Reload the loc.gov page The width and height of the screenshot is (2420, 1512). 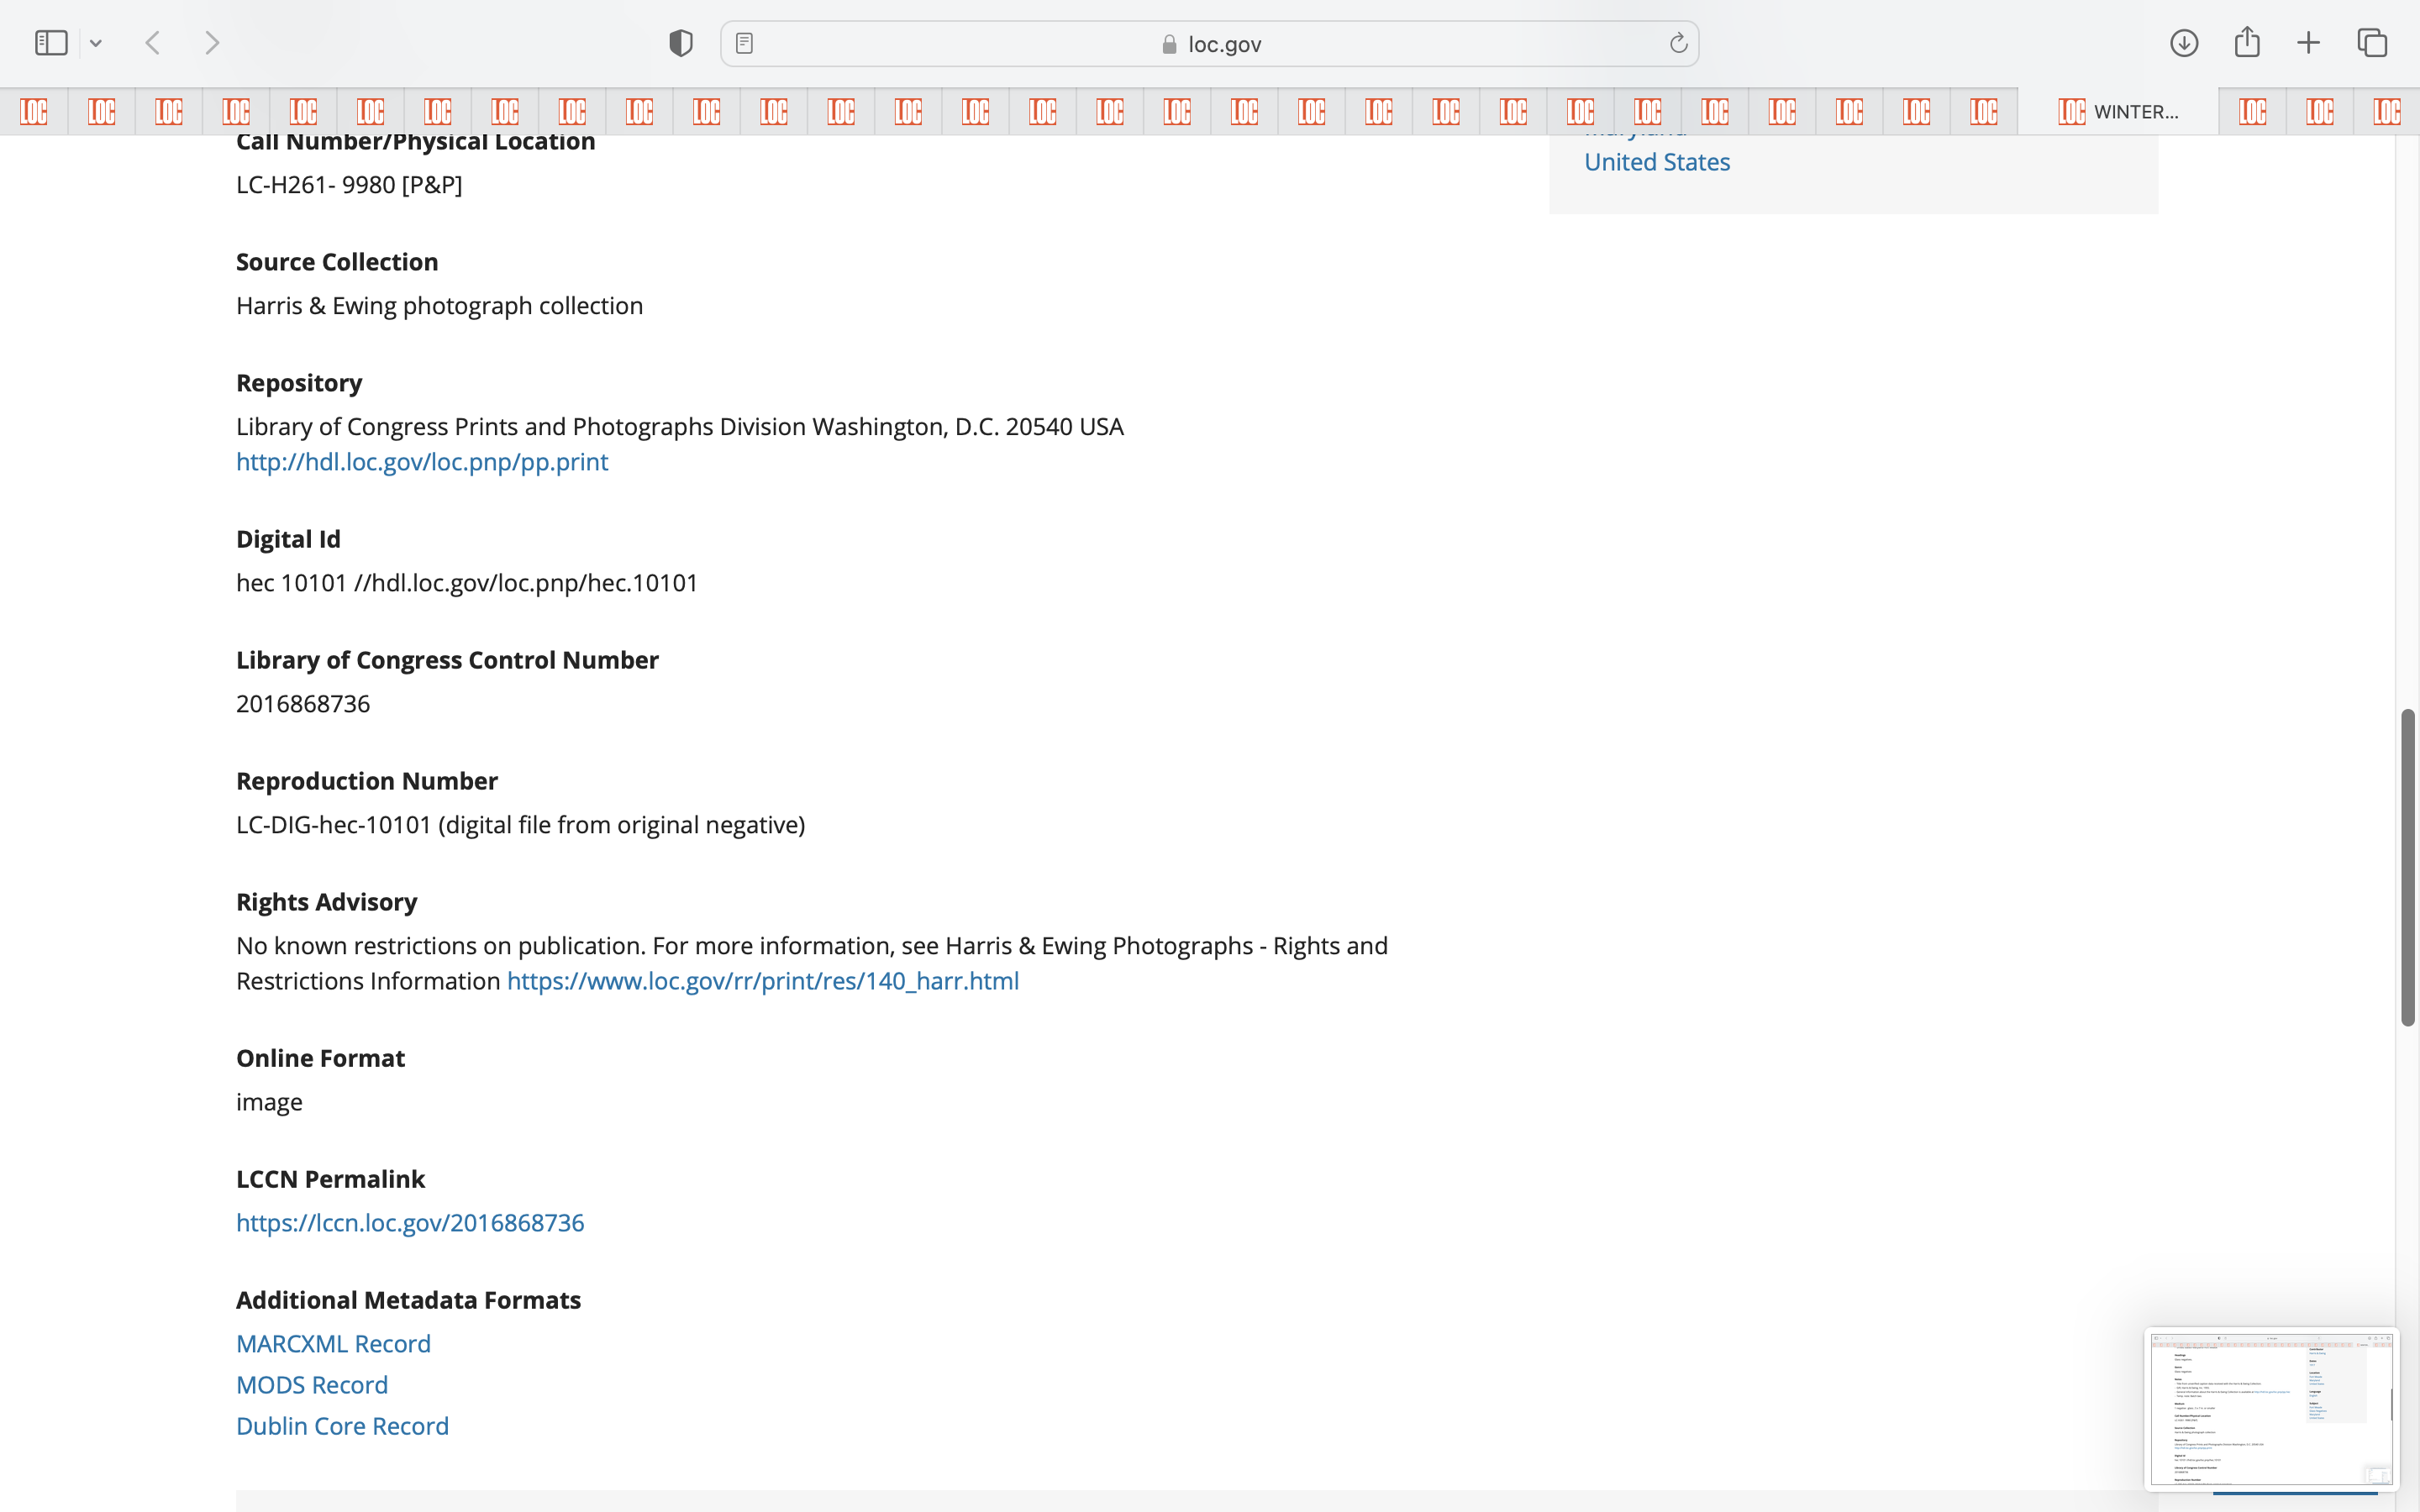coord(1678,43)
